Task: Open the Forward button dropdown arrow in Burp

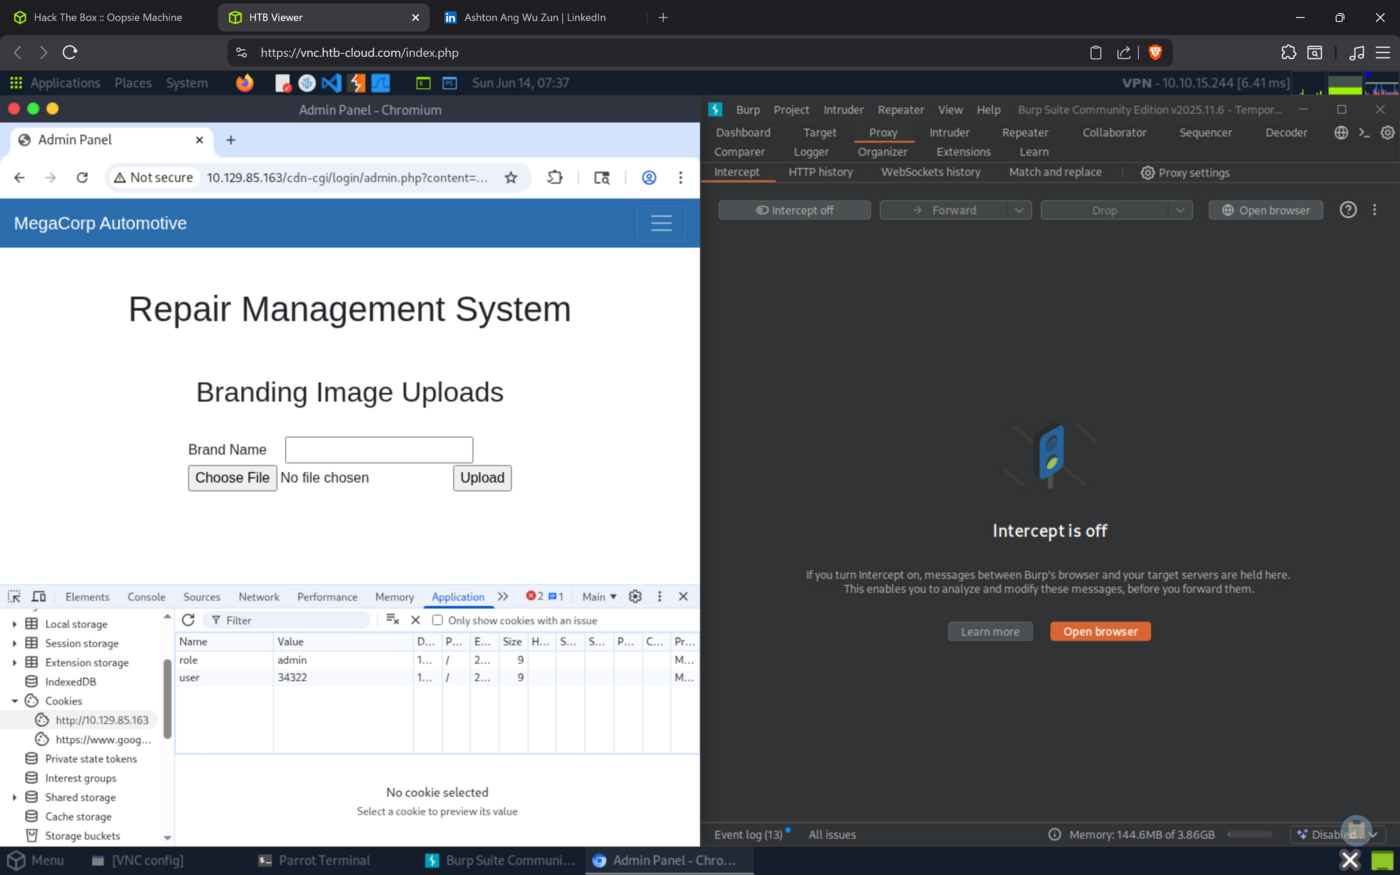Action: pyautogui.click(x=1019, y=210)
